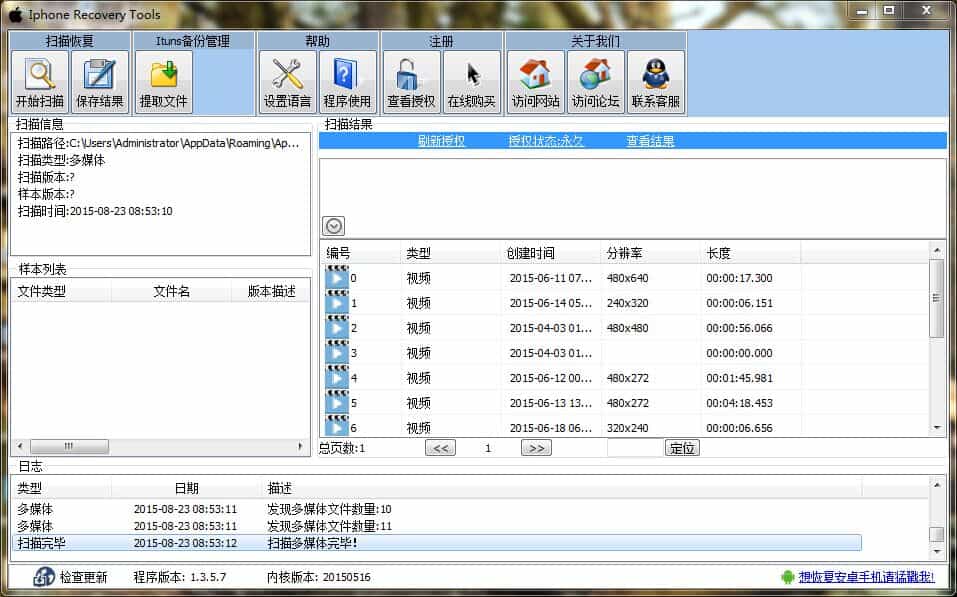Select the video icon of row 2
The height and width of the screenshot is (597, 957).
[x=337, y=327]
